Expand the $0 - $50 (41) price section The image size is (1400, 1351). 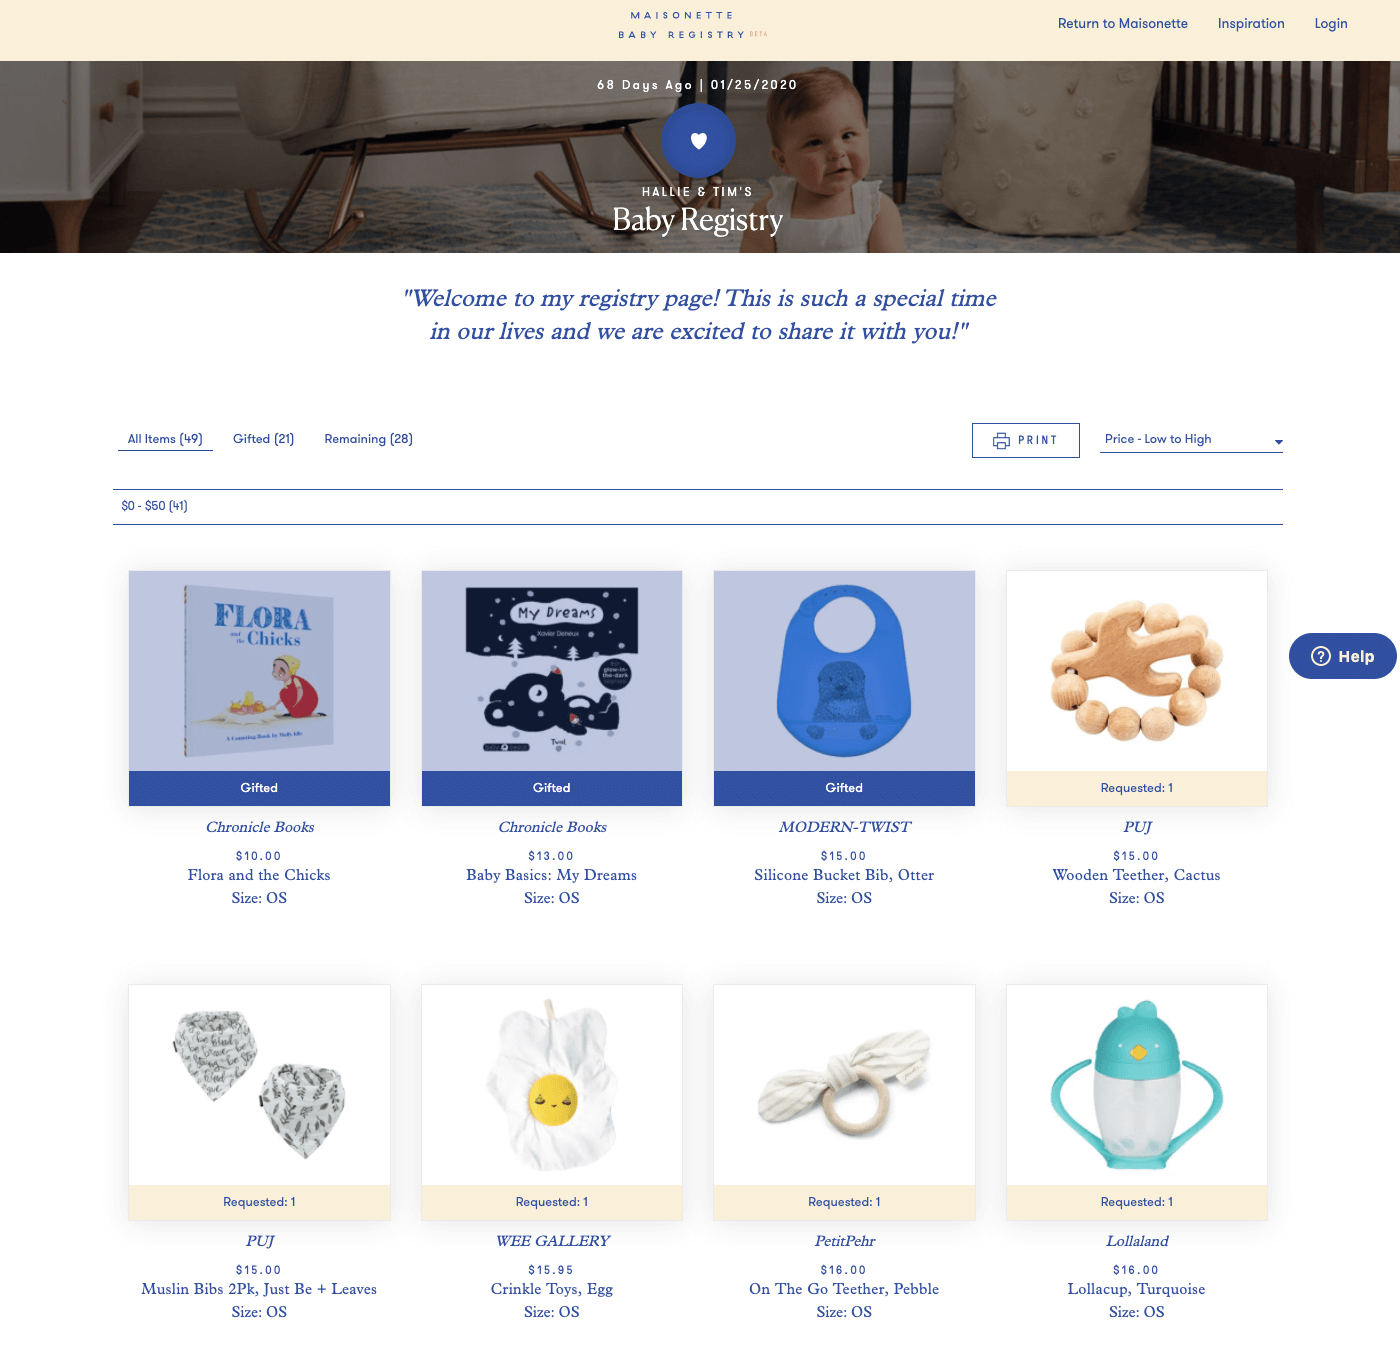(x=698, y=506)
